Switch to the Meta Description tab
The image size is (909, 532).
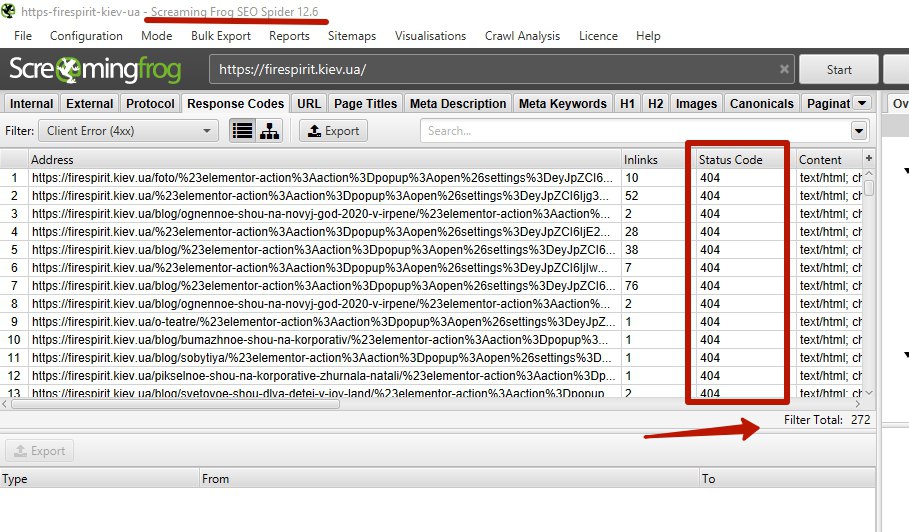click(x=458, y=104)
